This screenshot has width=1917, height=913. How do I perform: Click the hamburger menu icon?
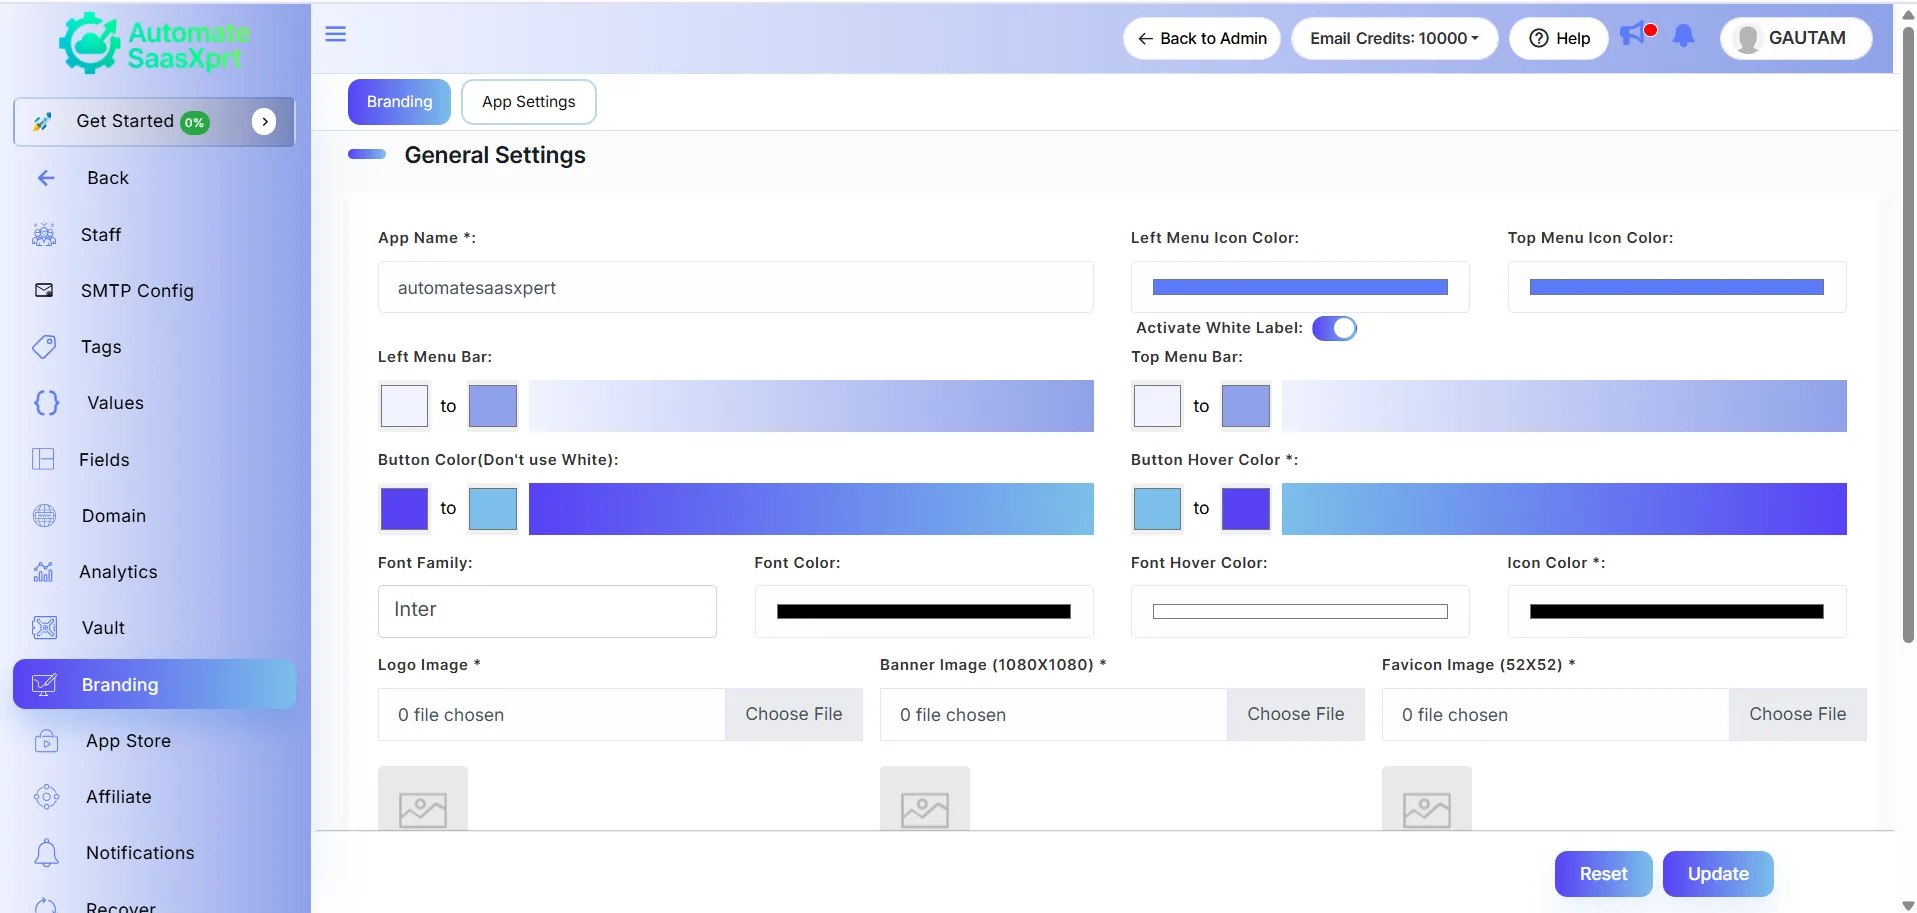336,34
